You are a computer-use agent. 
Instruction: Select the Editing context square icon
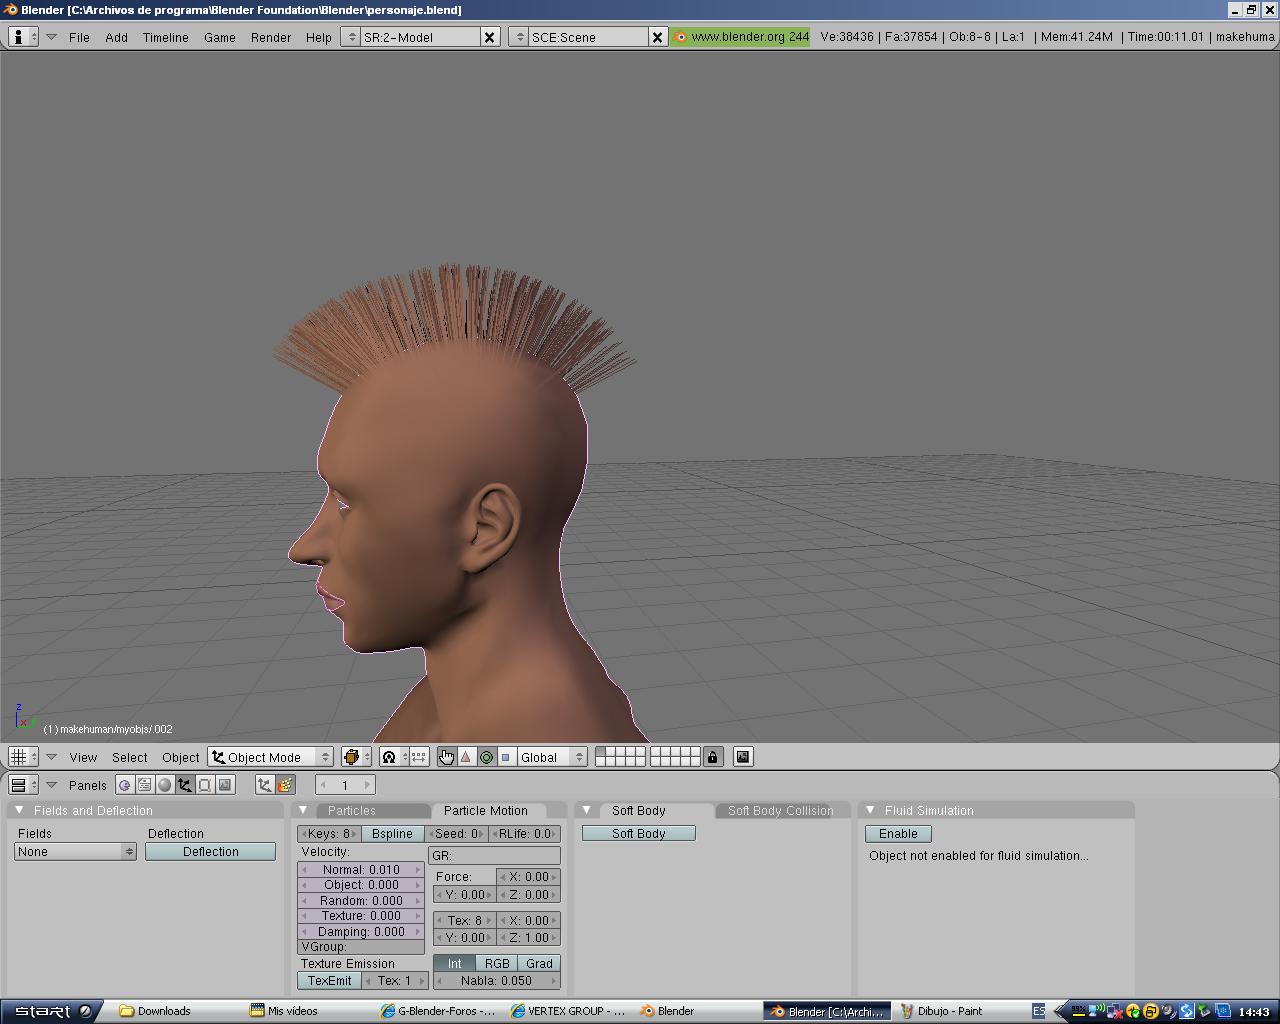pyautogui.click(x=205, y=785)
